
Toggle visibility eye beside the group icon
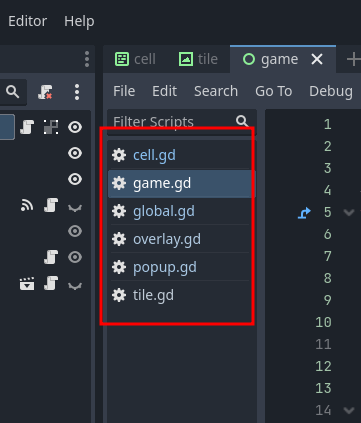coord(75,127)
